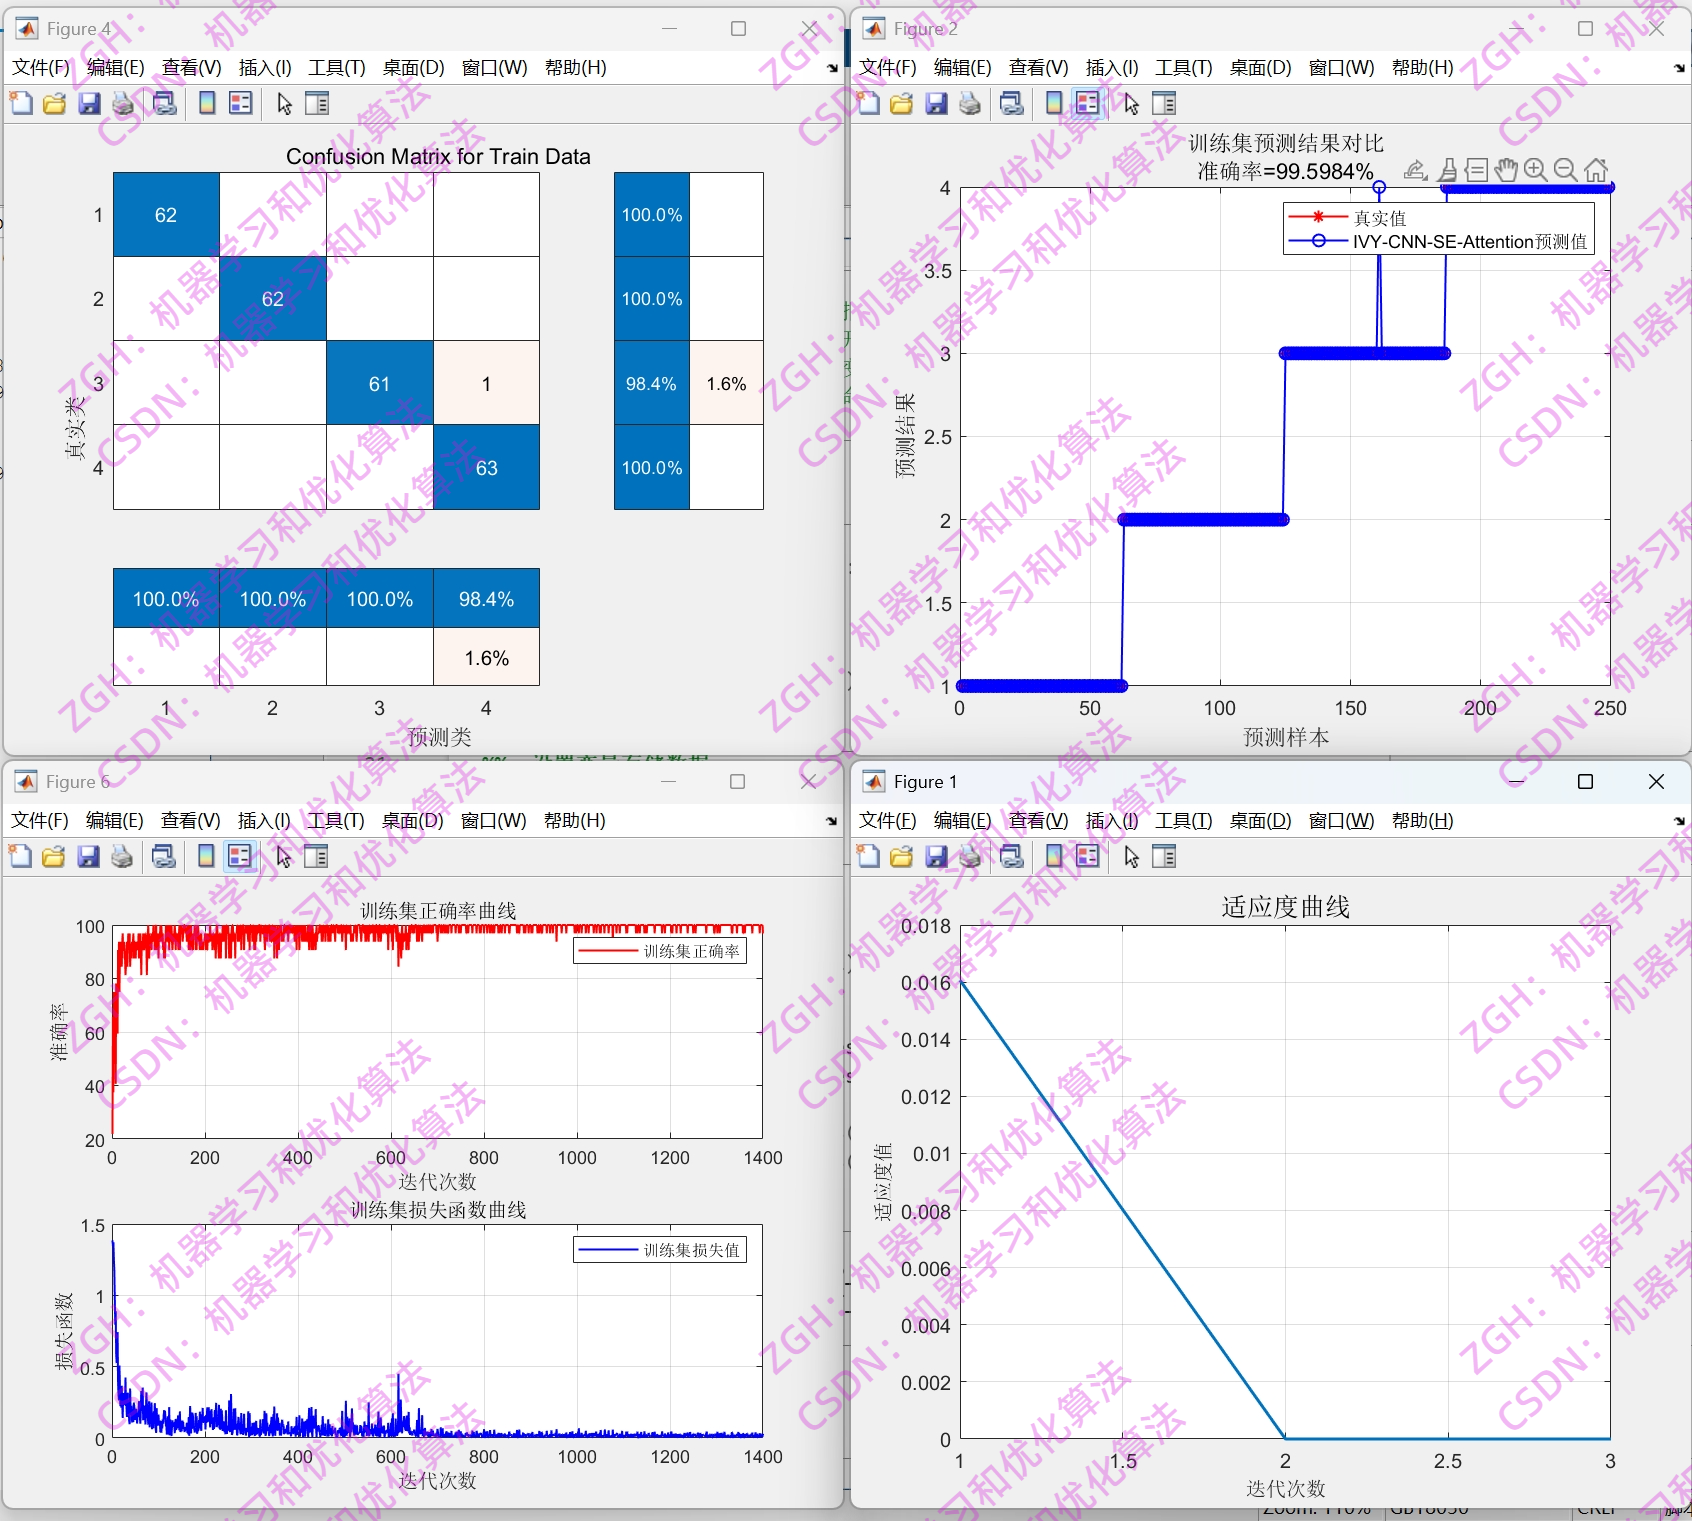1692x1521 pixels.
Task: Open 编辑(E) menu in Figure 4
Action: pos(116,67)
